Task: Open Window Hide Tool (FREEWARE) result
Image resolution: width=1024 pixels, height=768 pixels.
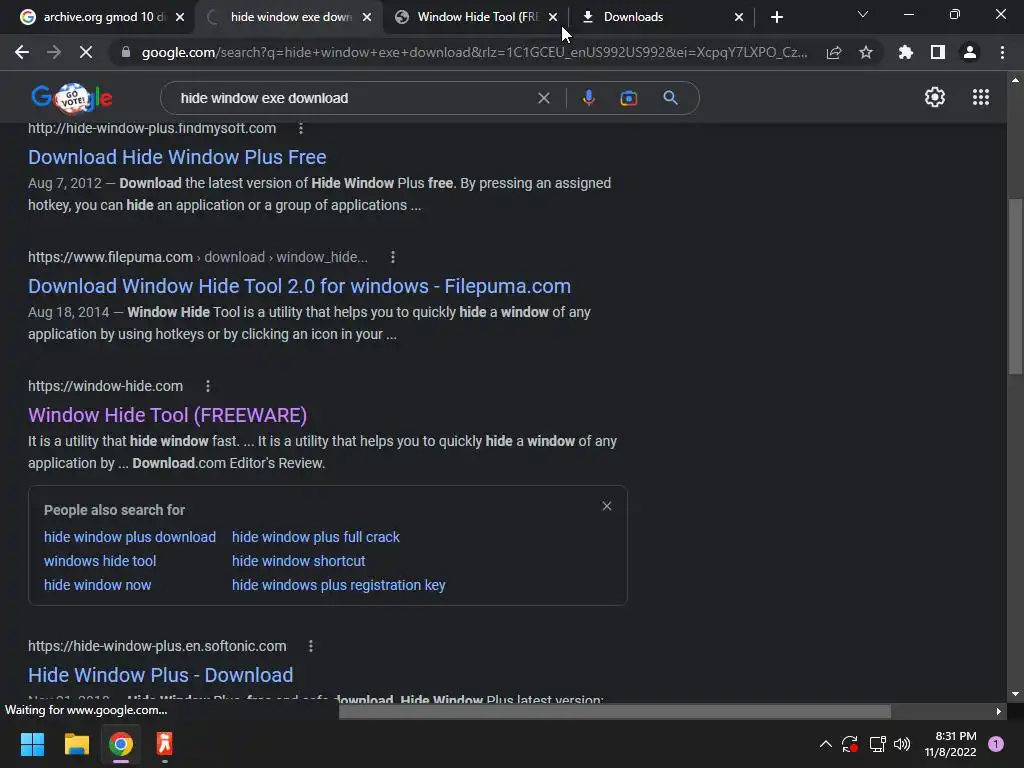Action: point(167,415)
